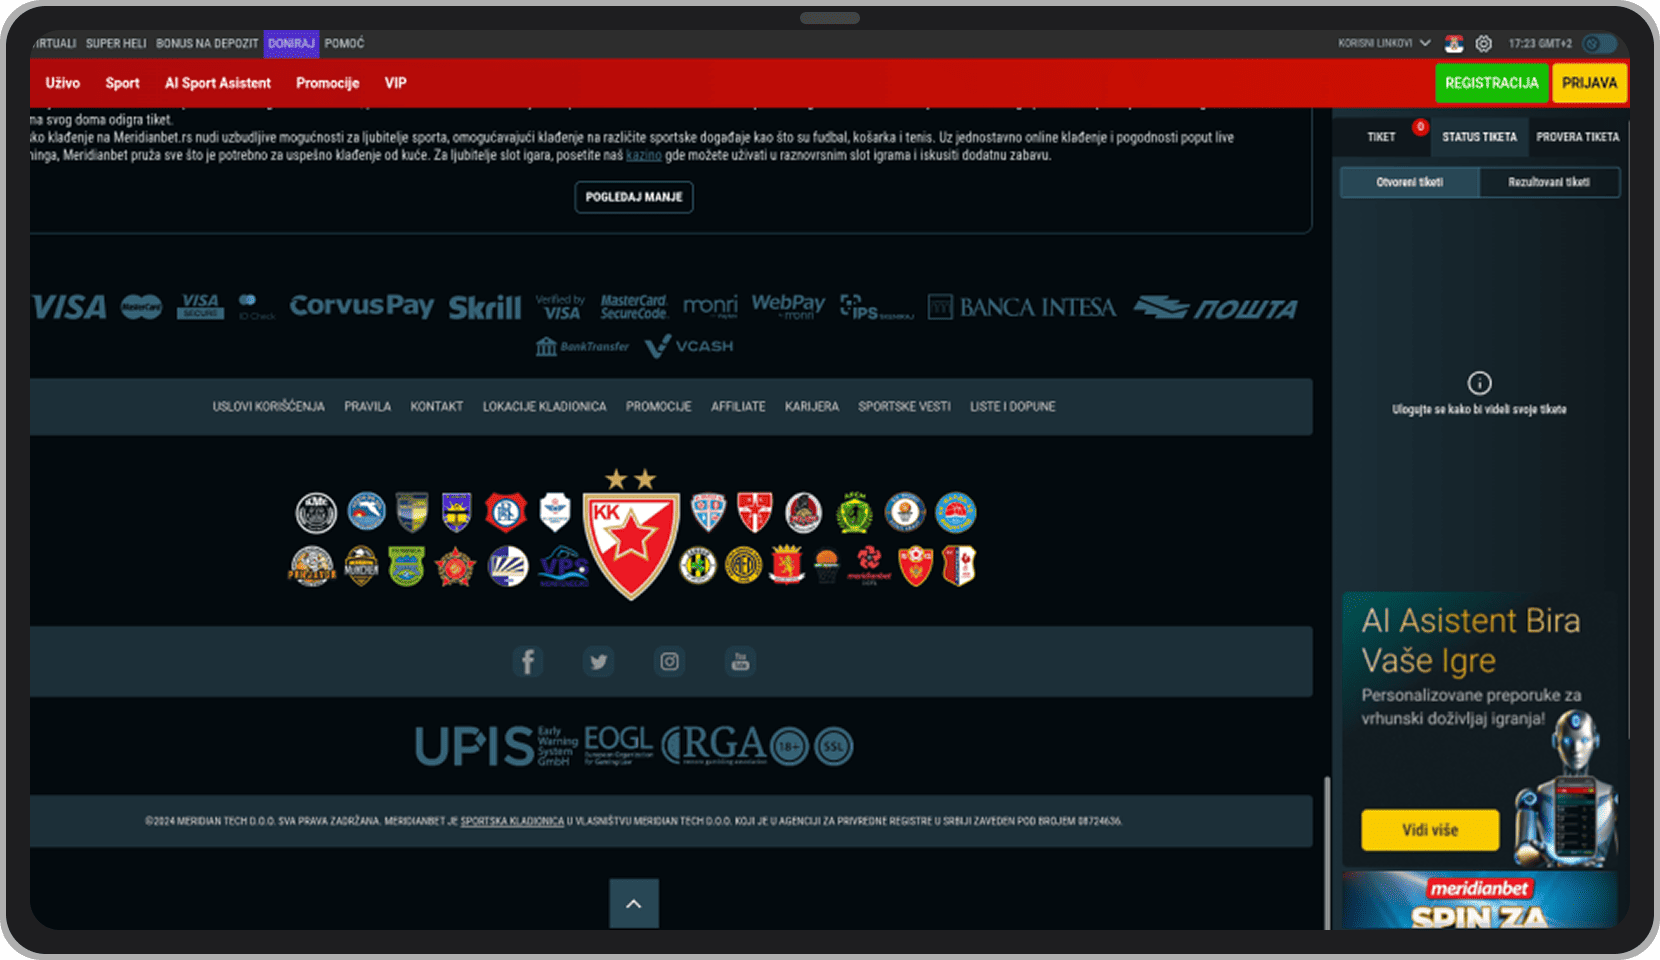Open the Lokacije kladionica footer link
This screenshot has height=960, width=1660.
pos(544,407)
